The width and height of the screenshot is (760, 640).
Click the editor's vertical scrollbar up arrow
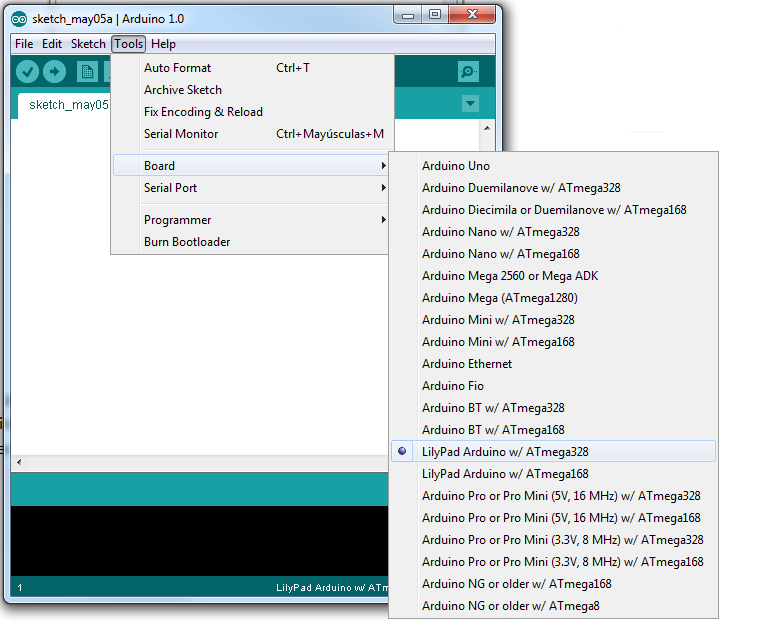tap(487, 128)
